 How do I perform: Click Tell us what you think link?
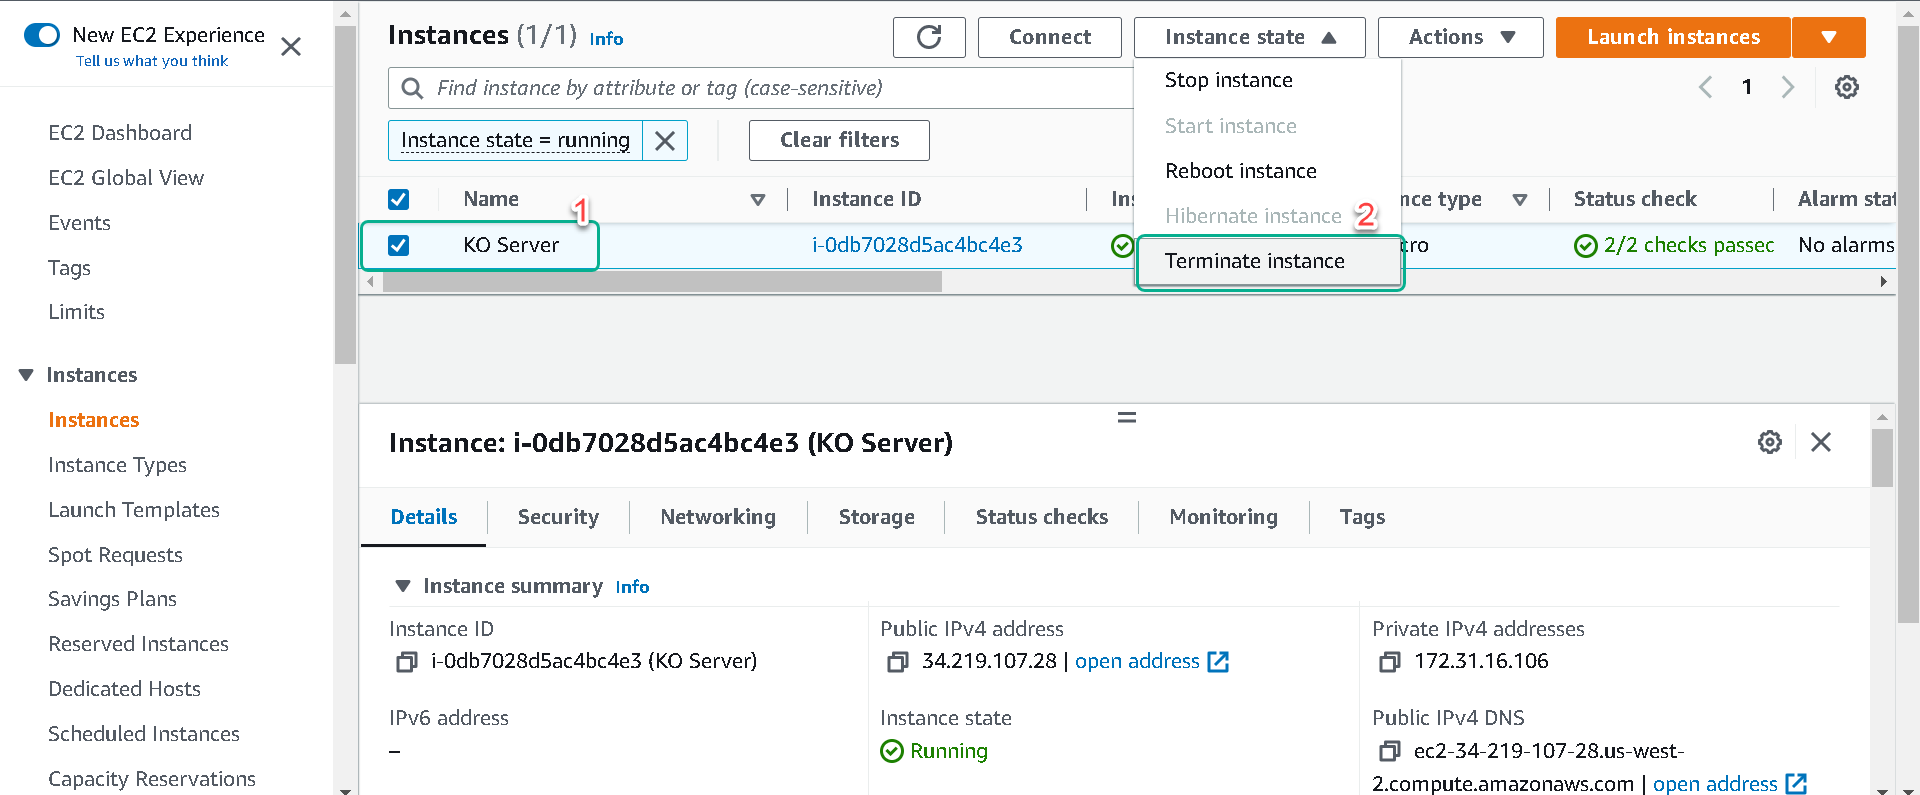[x=152, y=61]
